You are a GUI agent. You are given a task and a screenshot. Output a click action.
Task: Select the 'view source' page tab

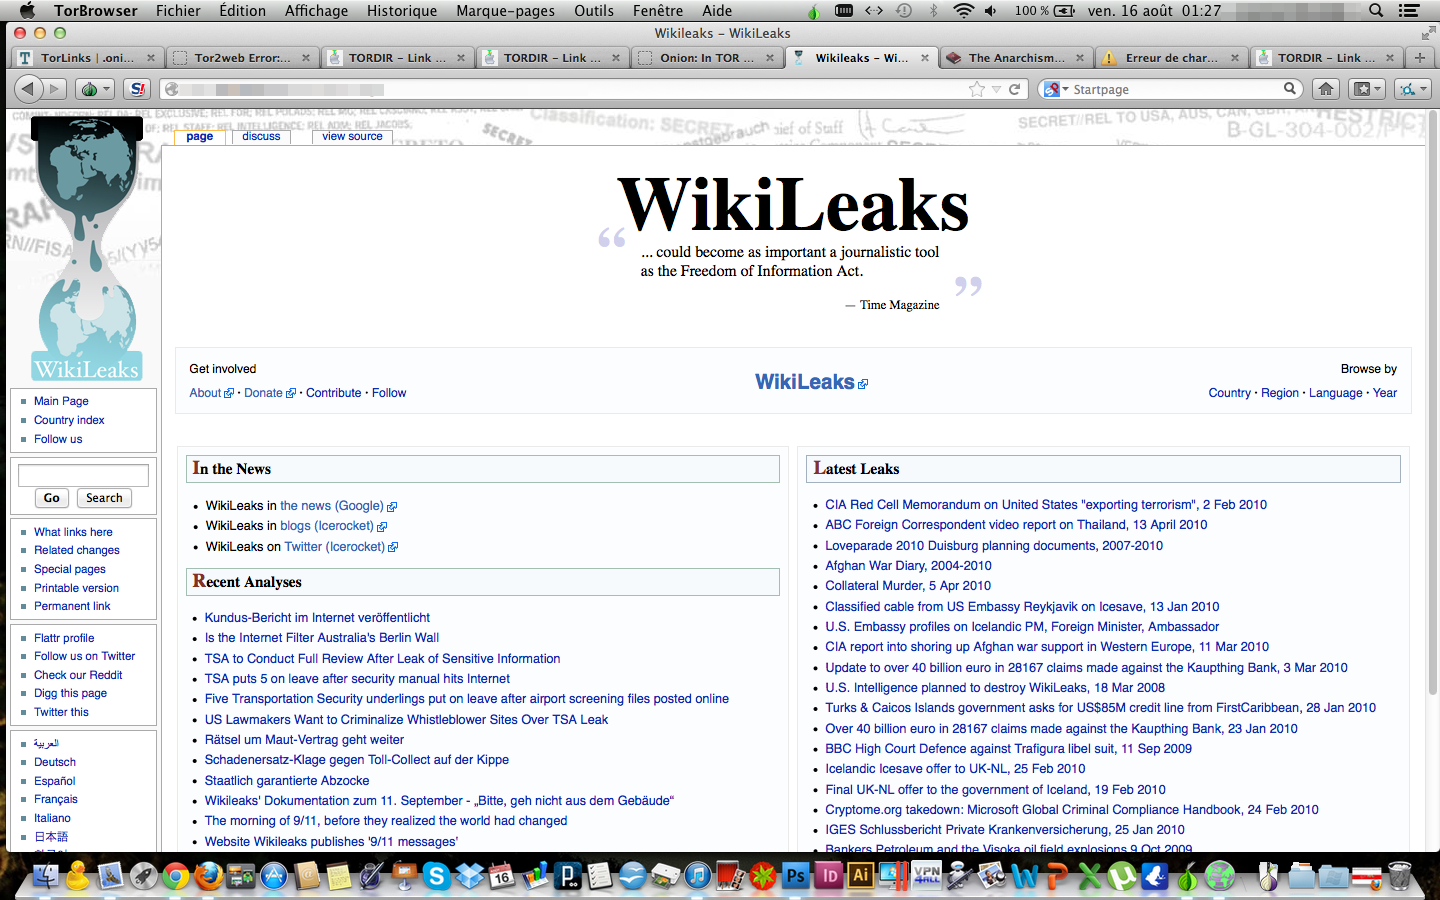pyautogui.click(x=352, y=136)
